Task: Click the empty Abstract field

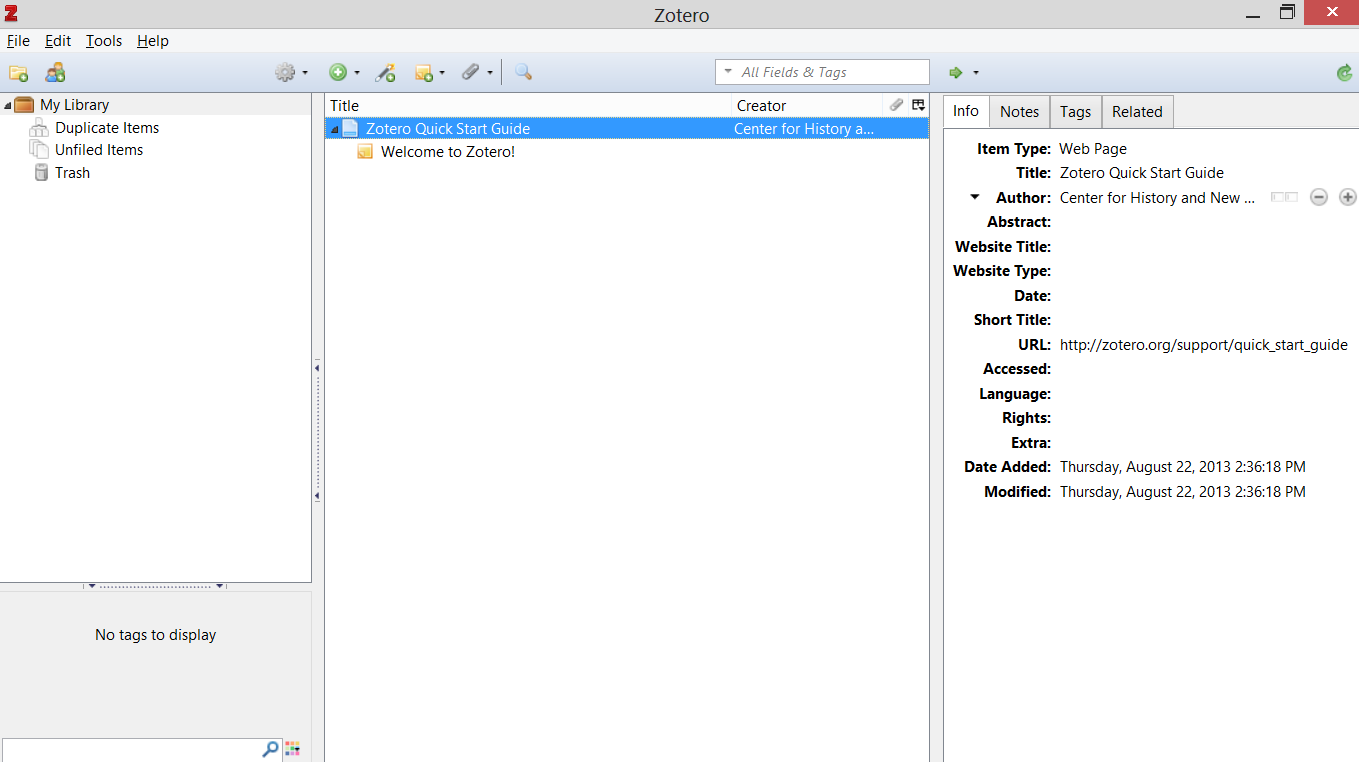Action: coord(1205,222)
